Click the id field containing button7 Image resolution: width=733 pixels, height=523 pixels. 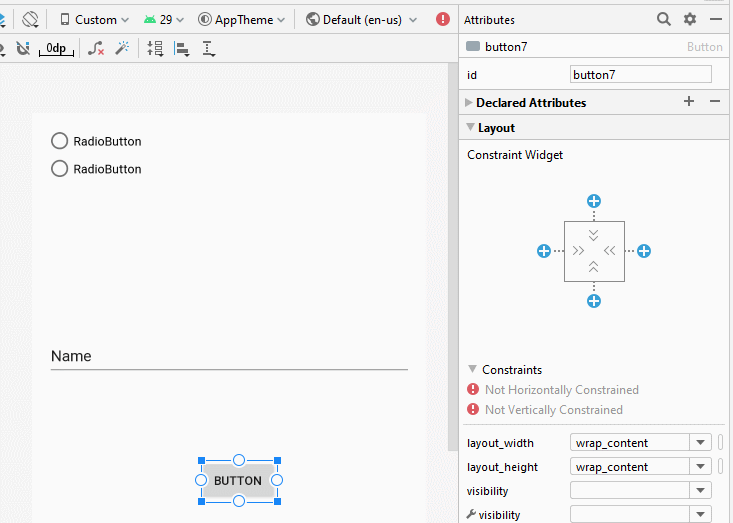(x=640, y=75)
